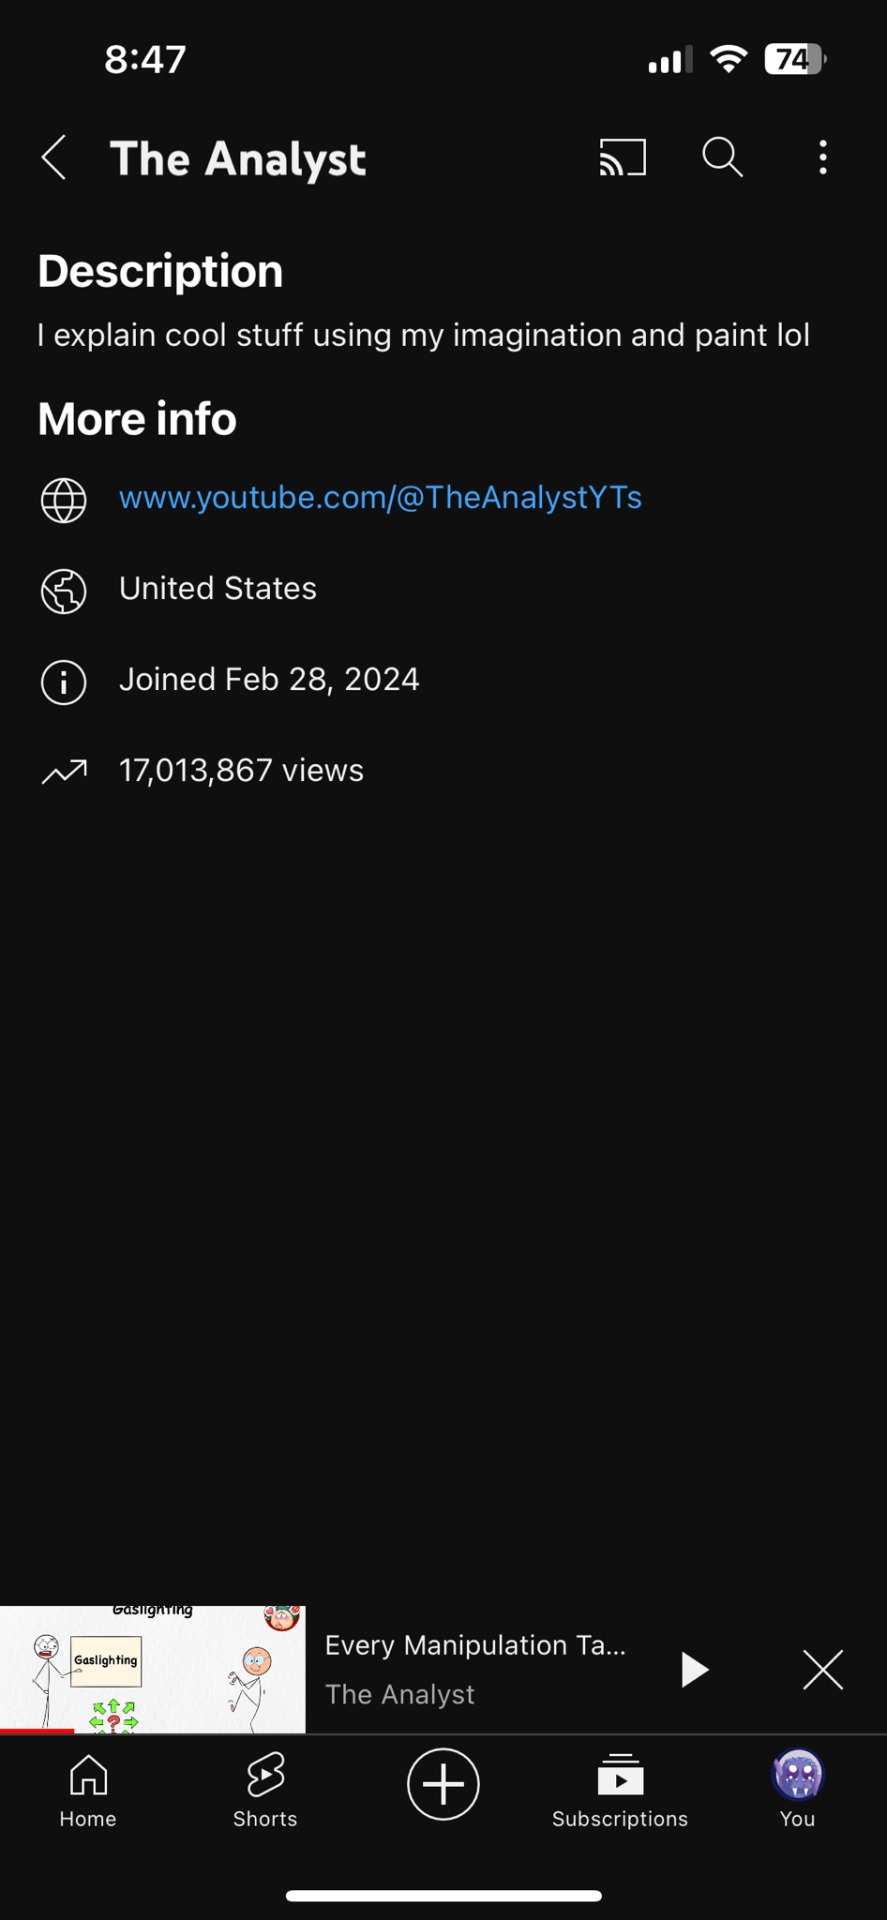The width and height of the screenshot is (887, 1920).
Task: Go to the Home tab
Action: click(88, 1791)
